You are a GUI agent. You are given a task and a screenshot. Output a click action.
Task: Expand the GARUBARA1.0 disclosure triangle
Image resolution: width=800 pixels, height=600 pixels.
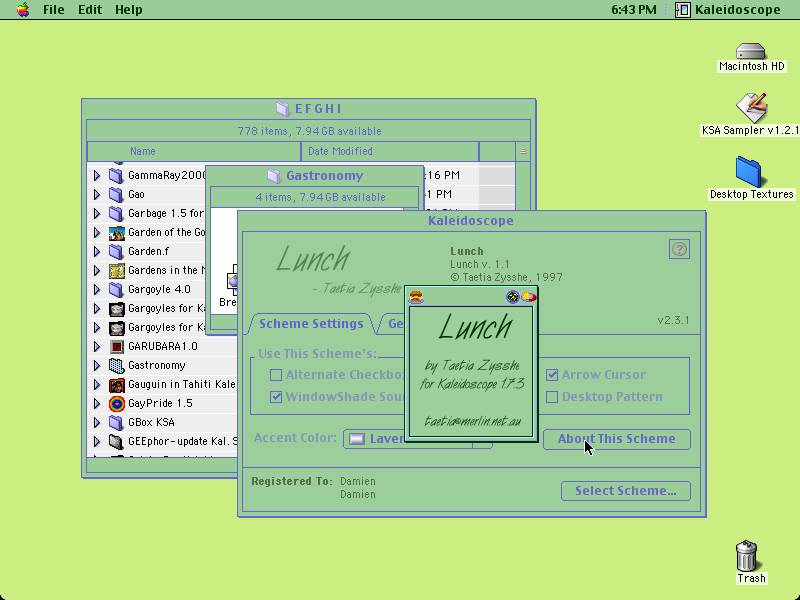pyautogui.click(x=97, y=346)
